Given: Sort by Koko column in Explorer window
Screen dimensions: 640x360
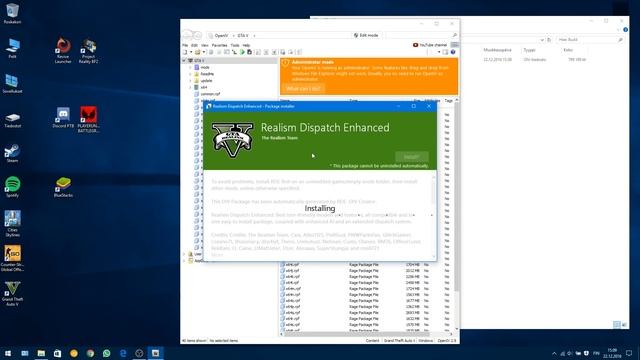Looking at the screenshot, I should (568, 50).
